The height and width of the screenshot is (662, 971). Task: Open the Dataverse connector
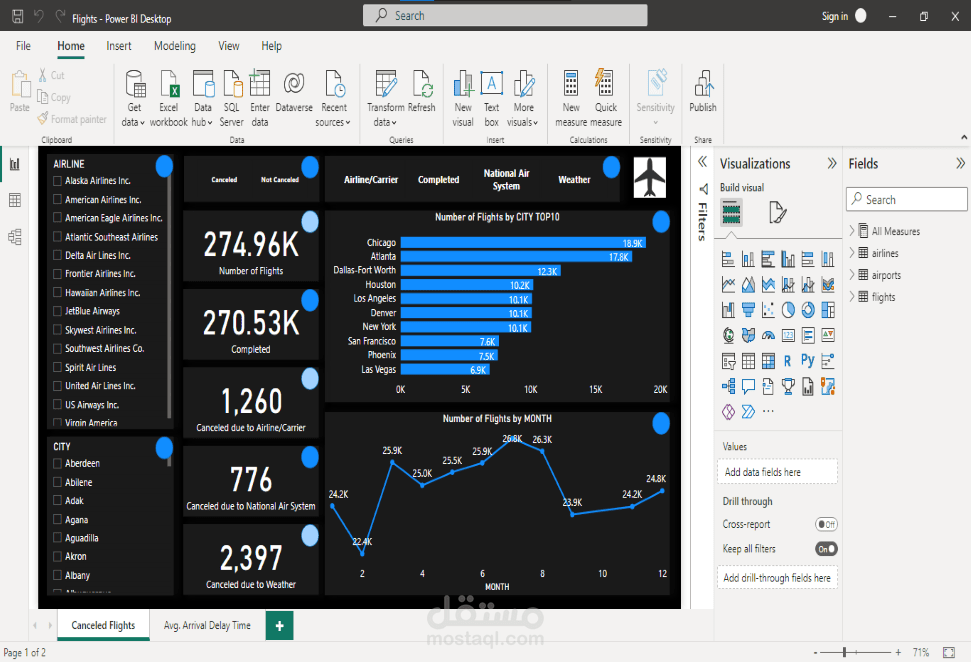tap(294, 92)
